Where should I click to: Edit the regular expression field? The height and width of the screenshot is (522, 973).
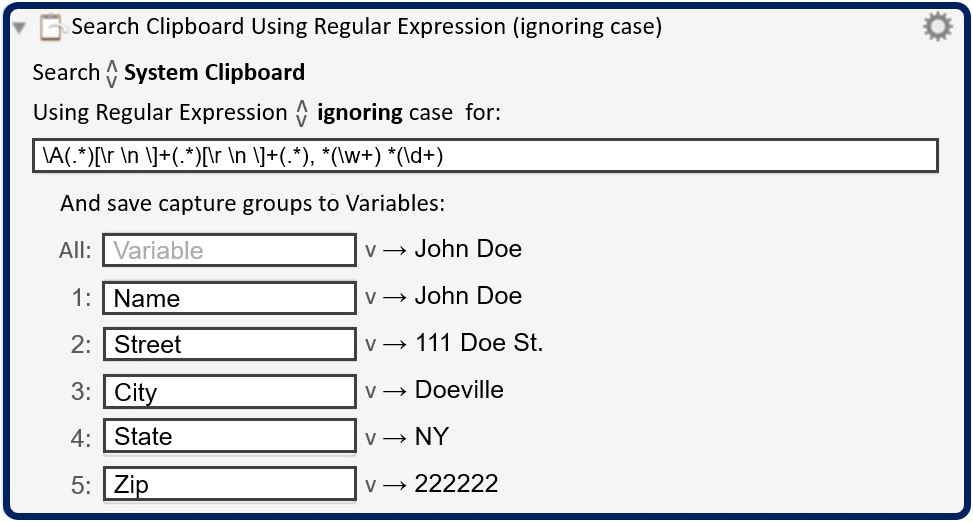pos(485,156)
